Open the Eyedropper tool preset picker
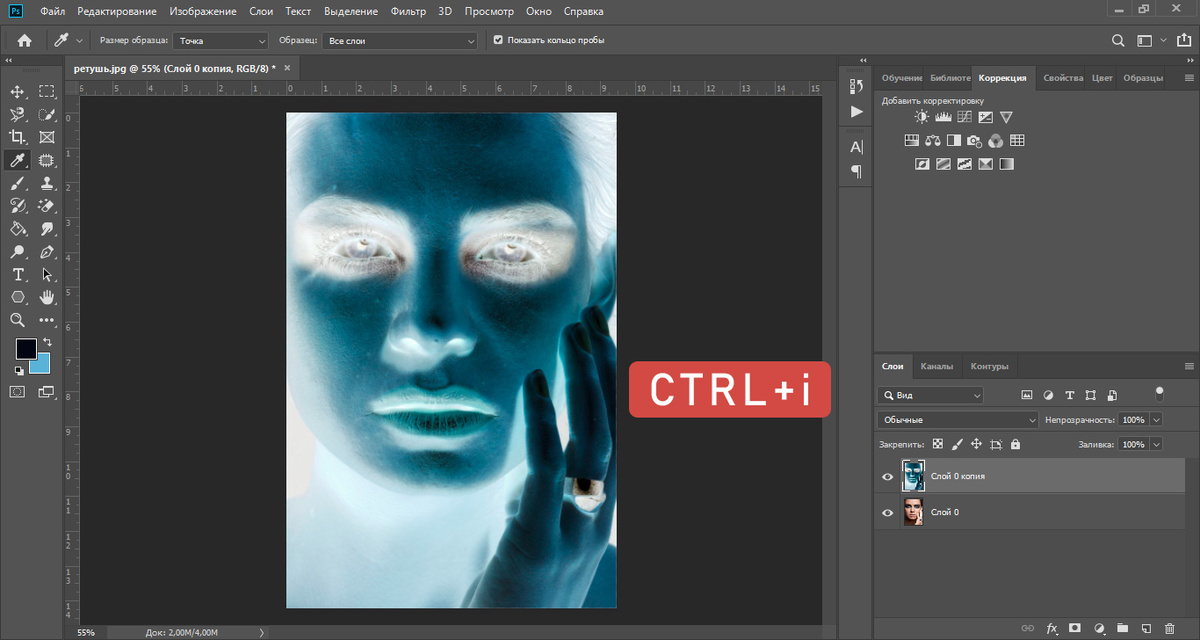This screenshot has width=1200, height=640. click(x=70, y=41)
